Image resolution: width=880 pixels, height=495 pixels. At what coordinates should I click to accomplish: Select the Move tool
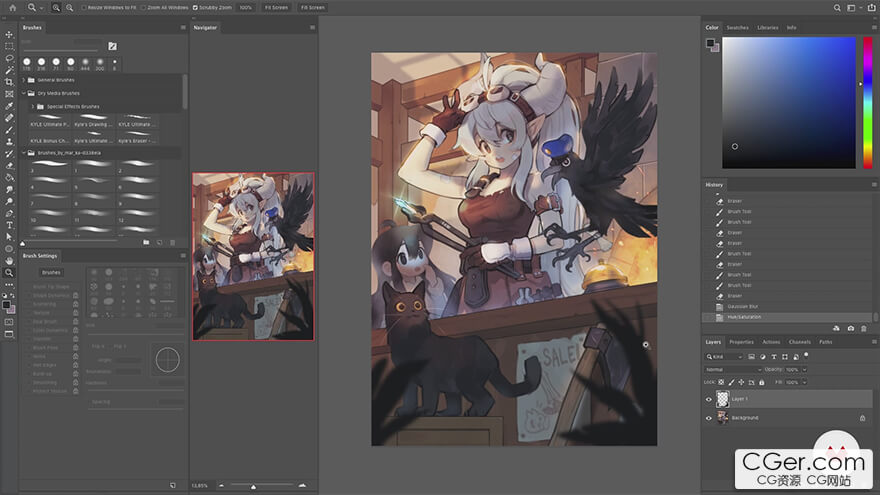[x=9, y=34]
